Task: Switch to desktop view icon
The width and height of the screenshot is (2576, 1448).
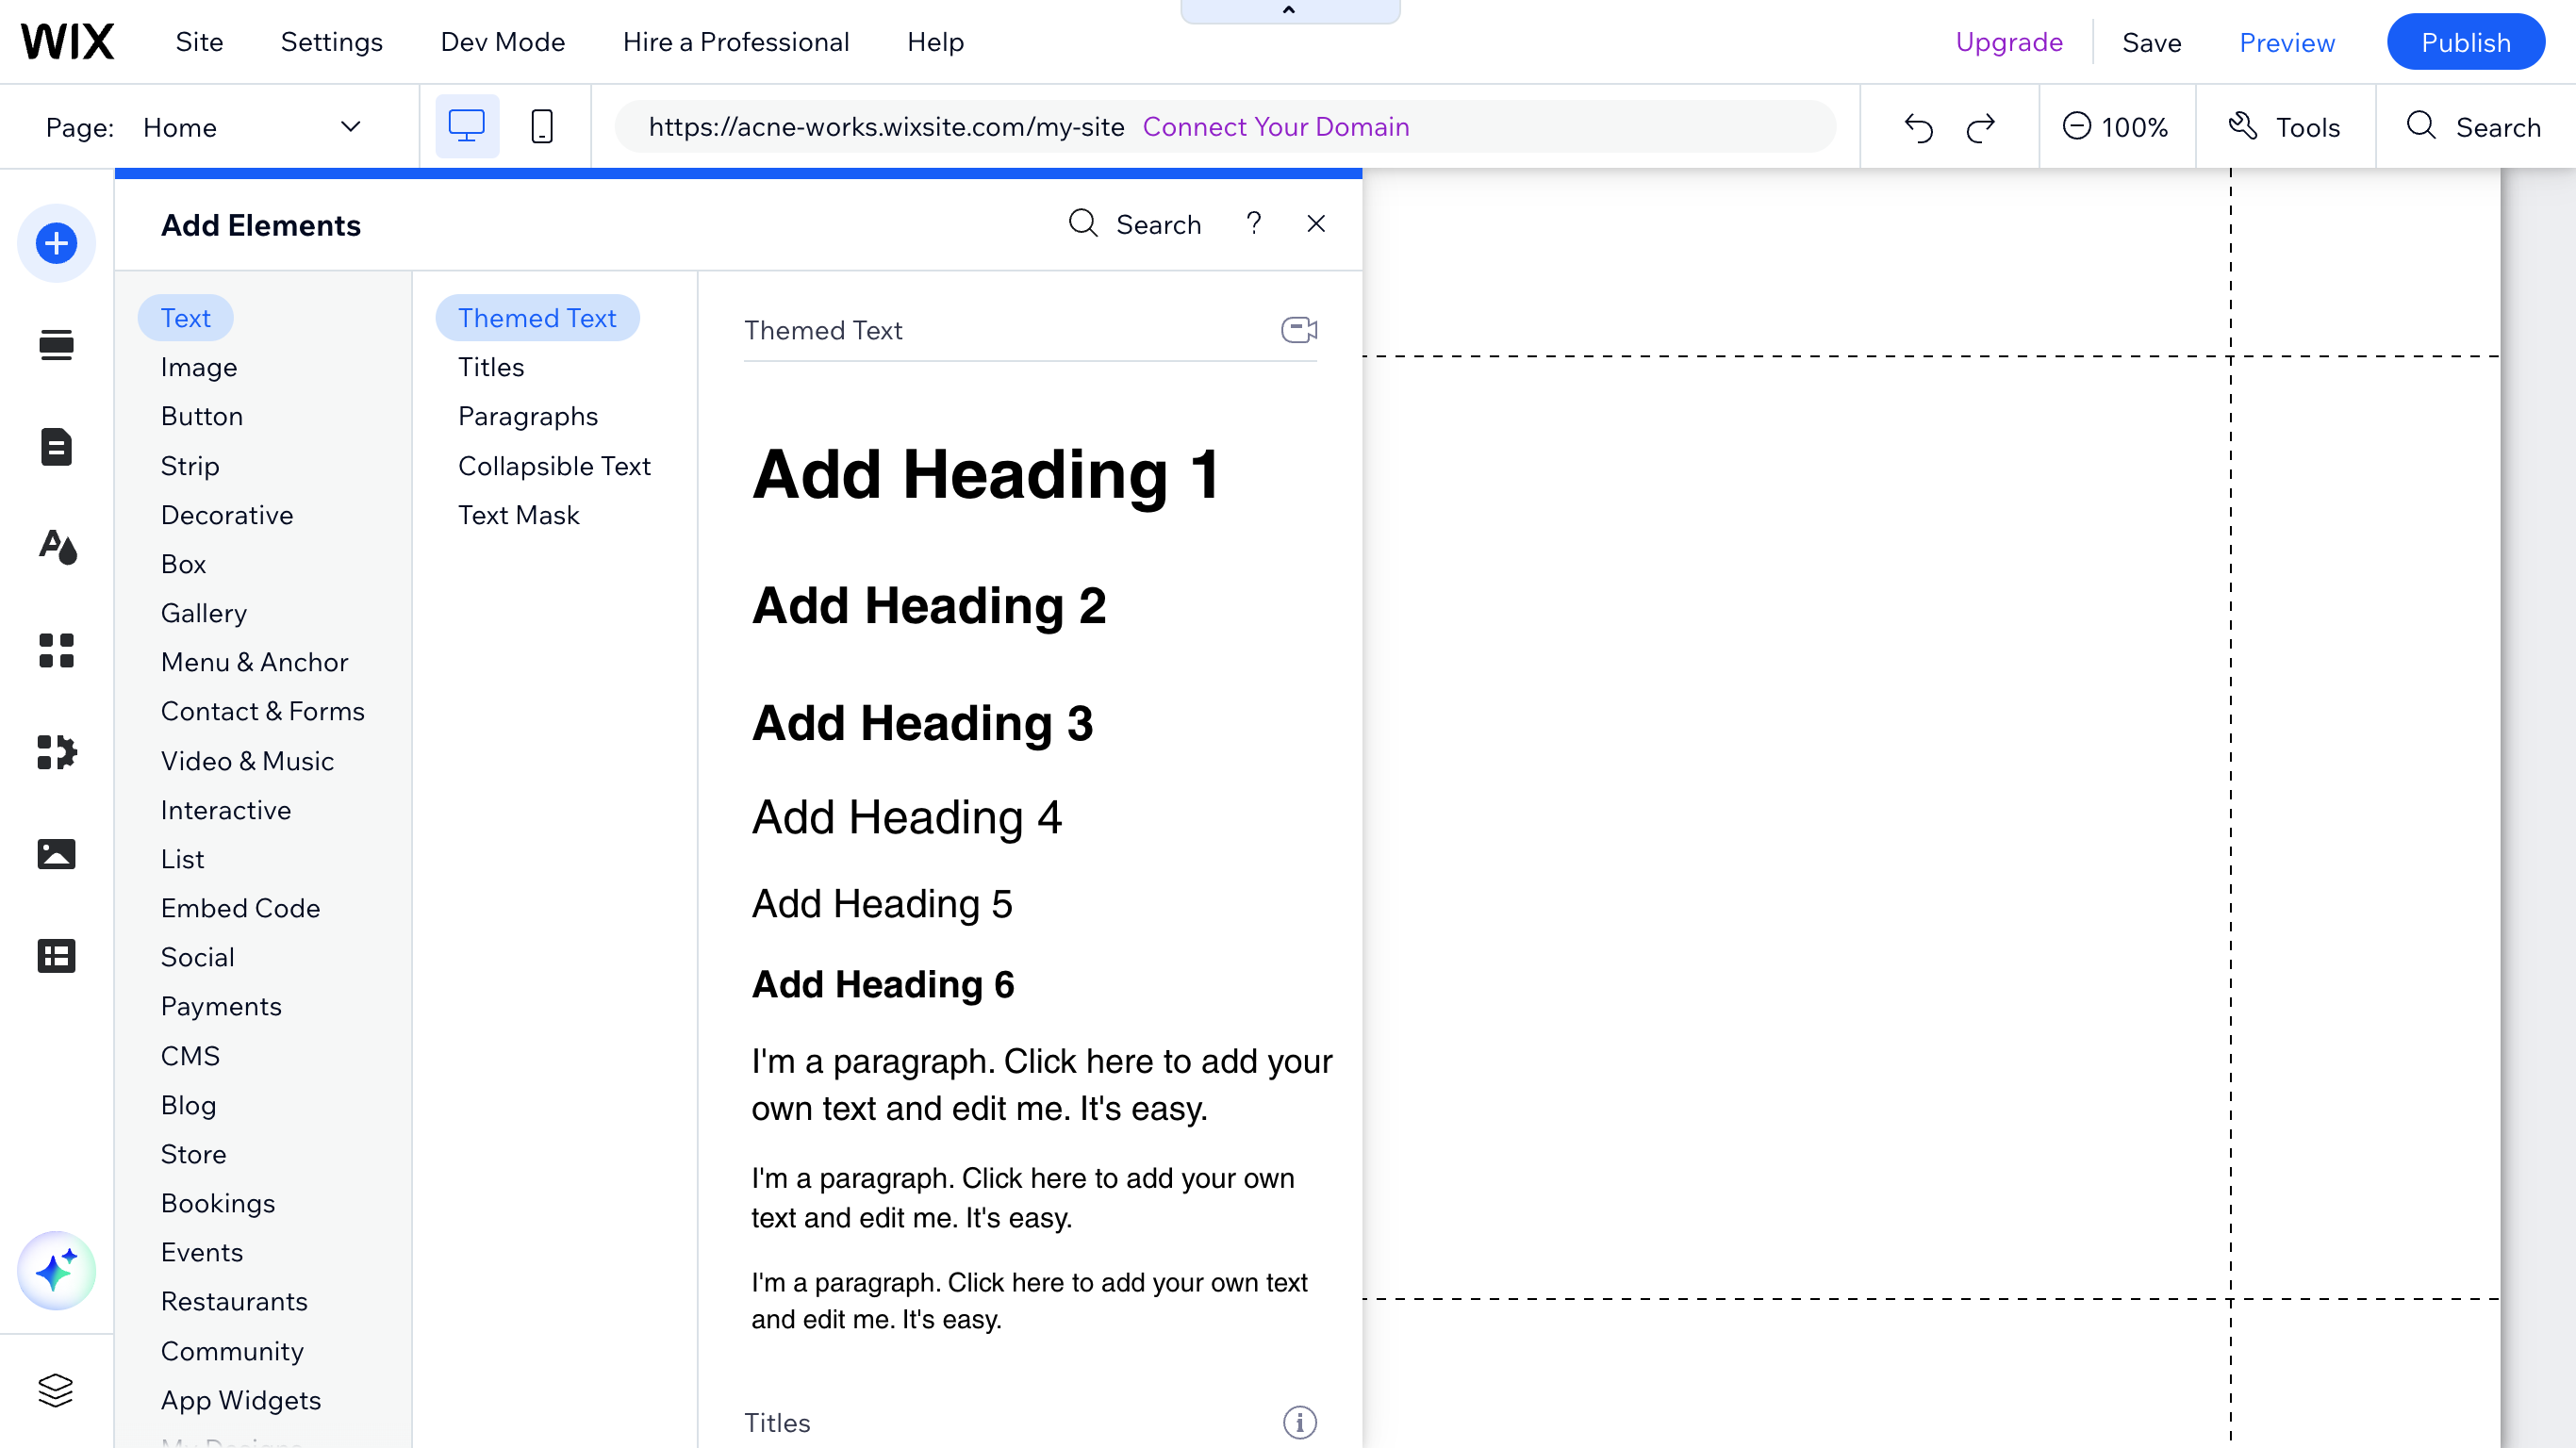Action: coord(466,126)
